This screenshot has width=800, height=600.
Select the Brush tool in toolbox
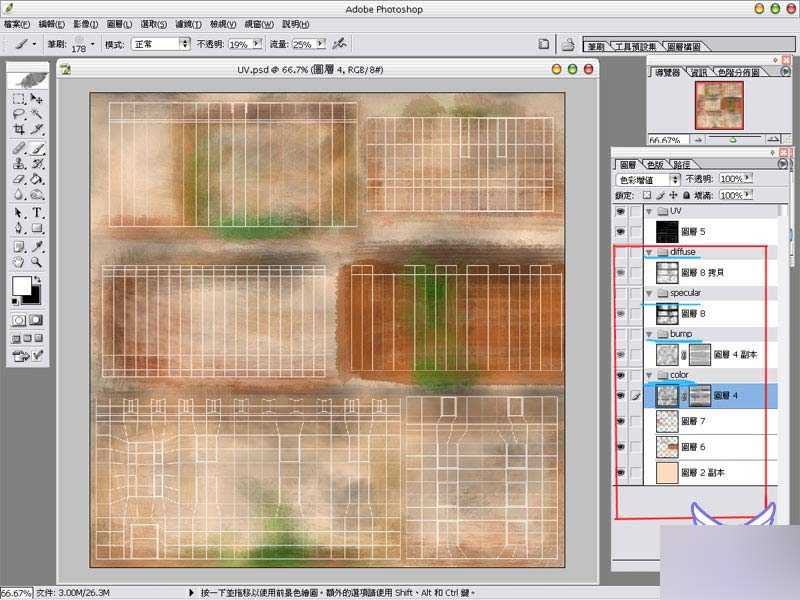pos(37,148)
